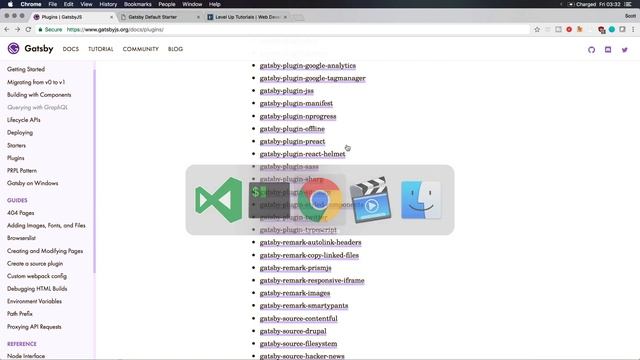Open gatsby-remark-images link
Screen dimensions: 640x360
(x=295, y=293)
